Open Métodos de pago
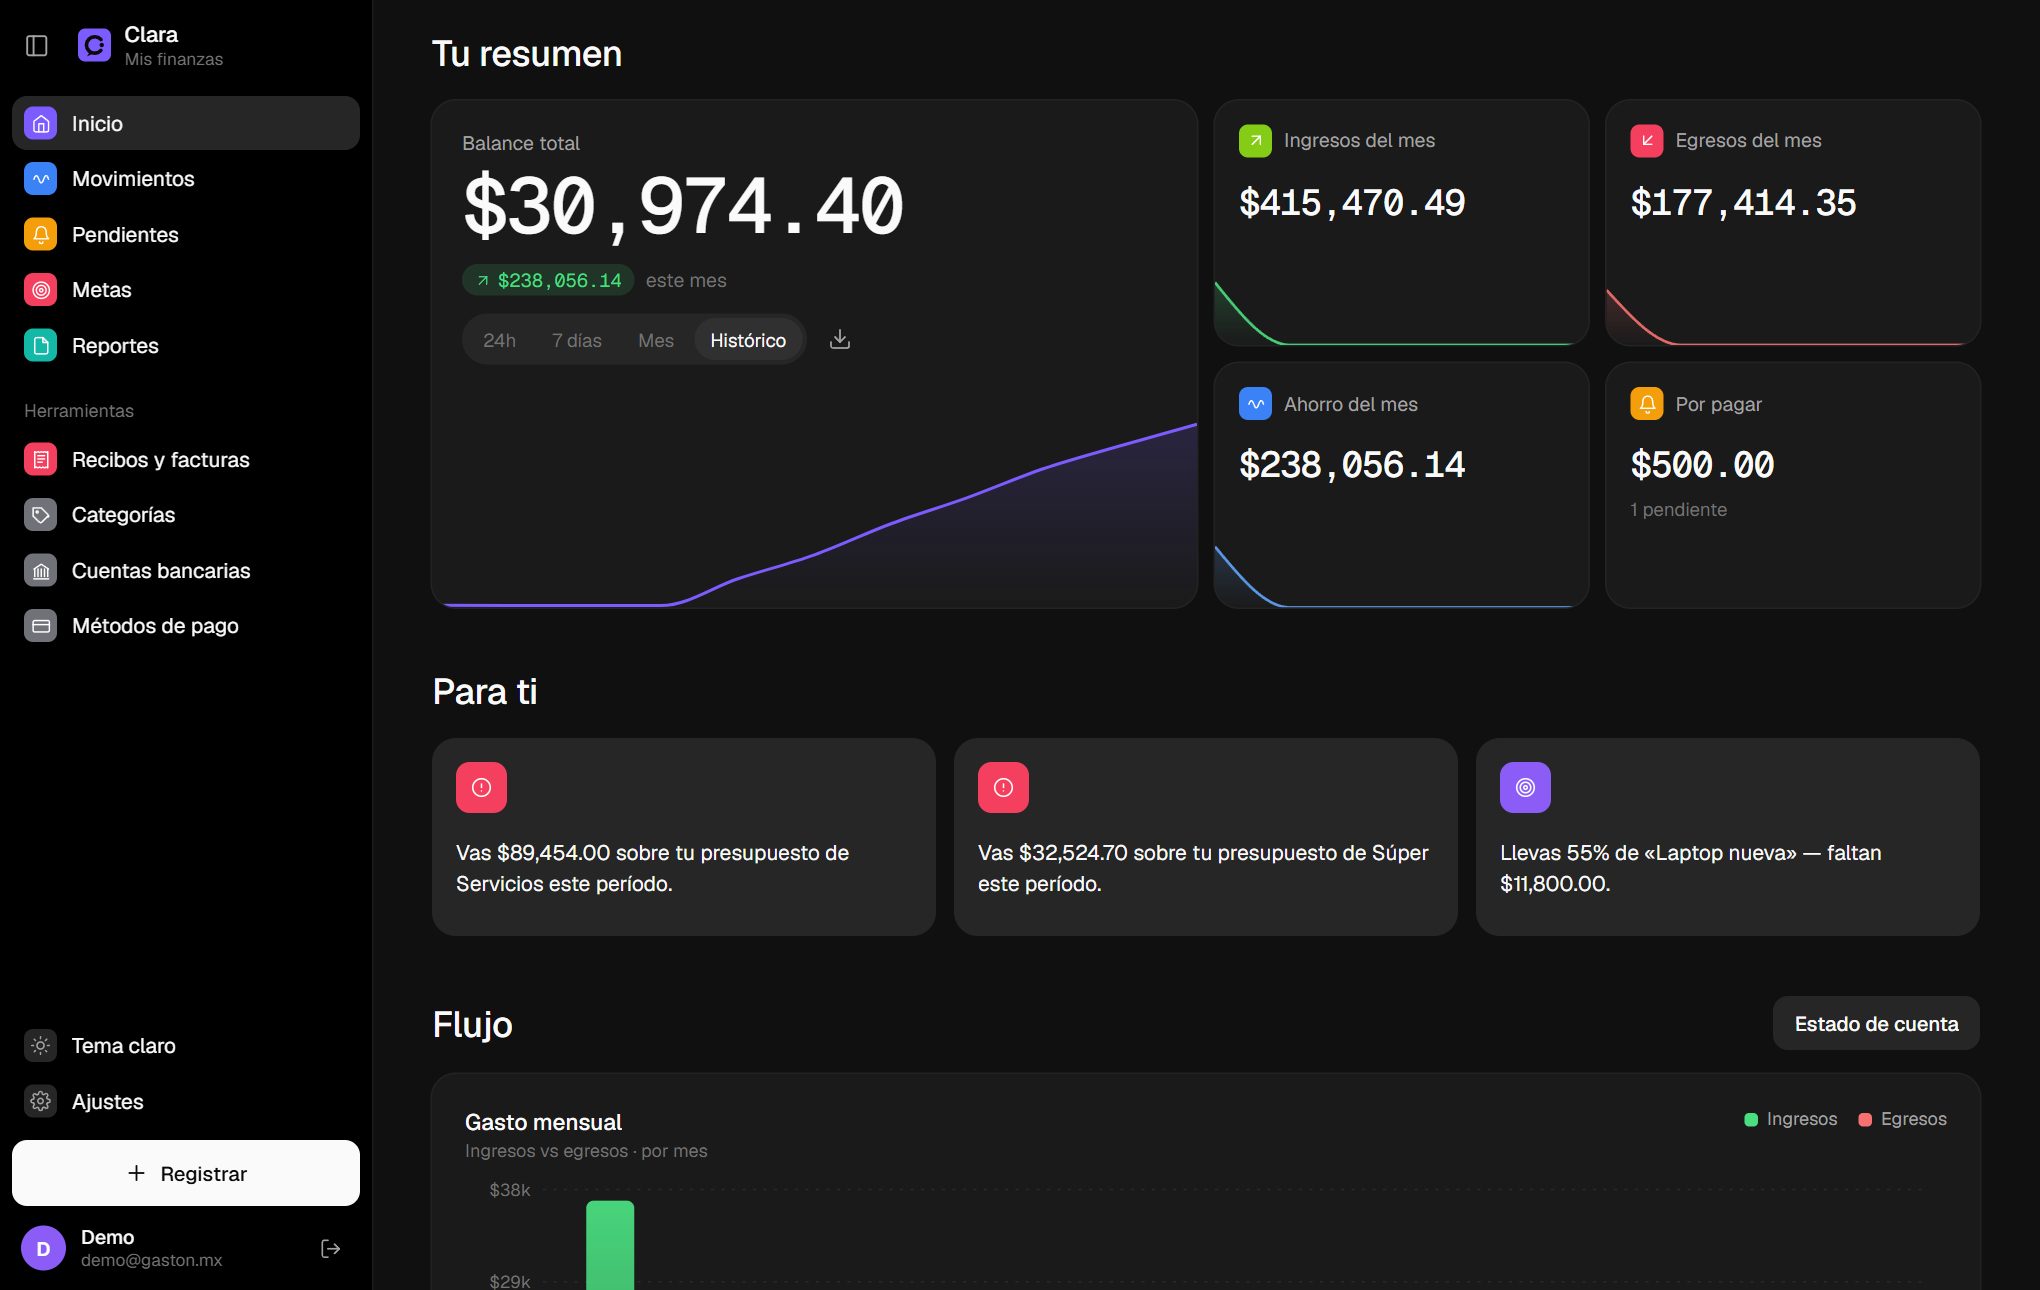 point(186,626)
